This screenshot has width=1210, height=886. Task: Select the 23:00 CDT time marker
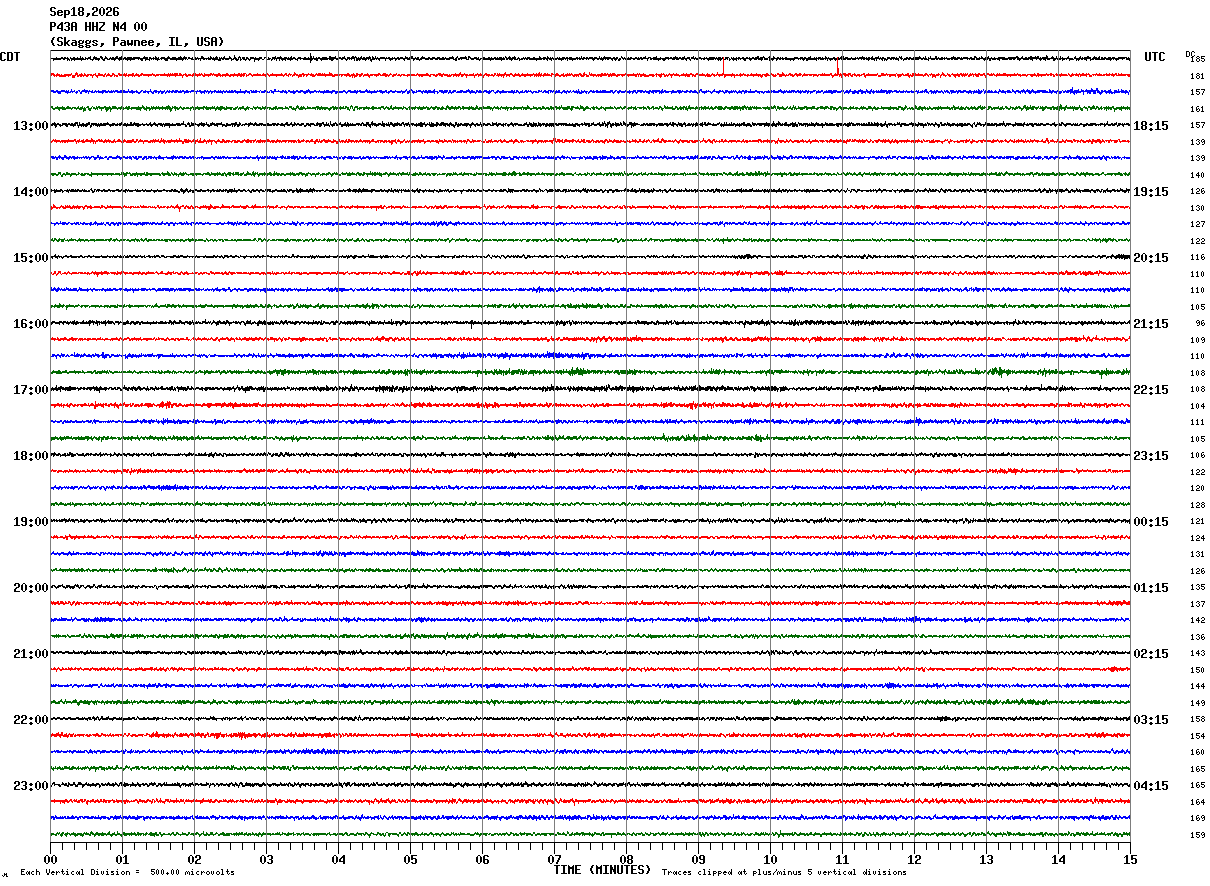click(30, 786)
